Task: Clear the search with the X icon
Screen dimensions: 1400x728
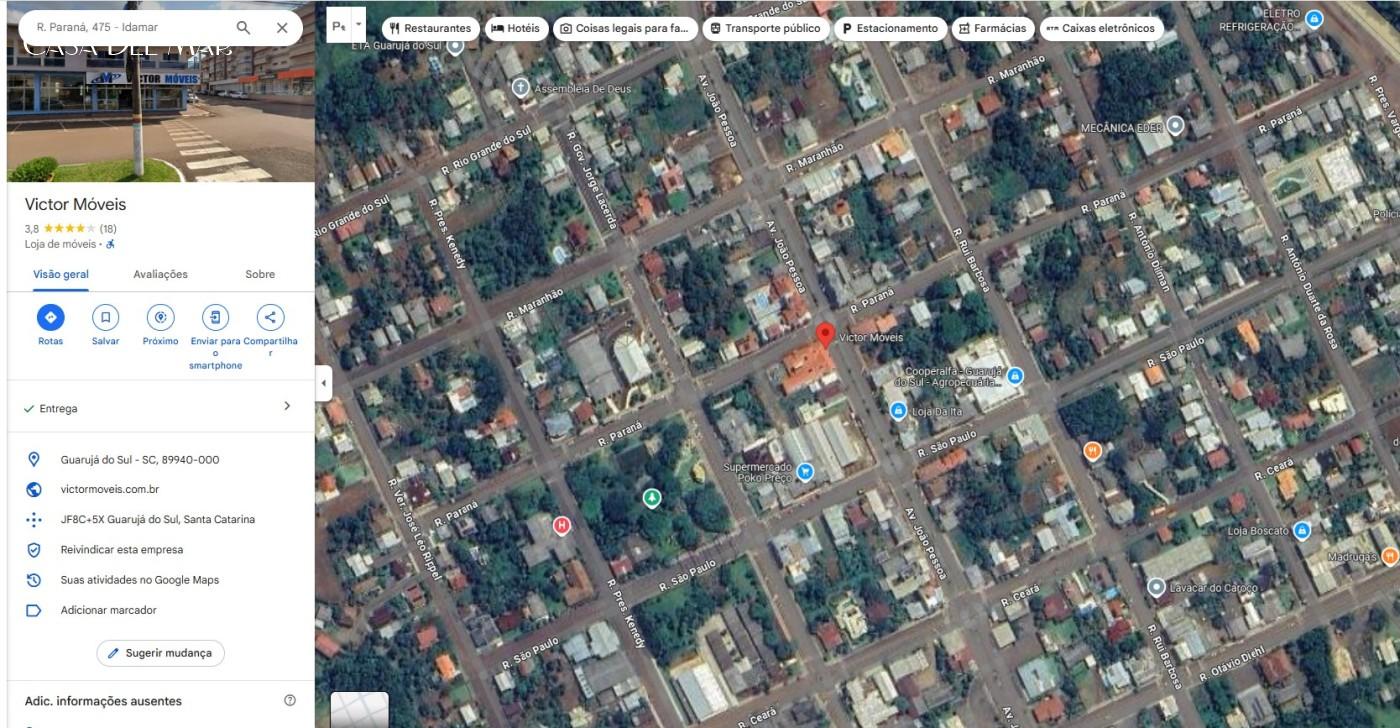Action: pyautogui.click(x=282, y=27)
